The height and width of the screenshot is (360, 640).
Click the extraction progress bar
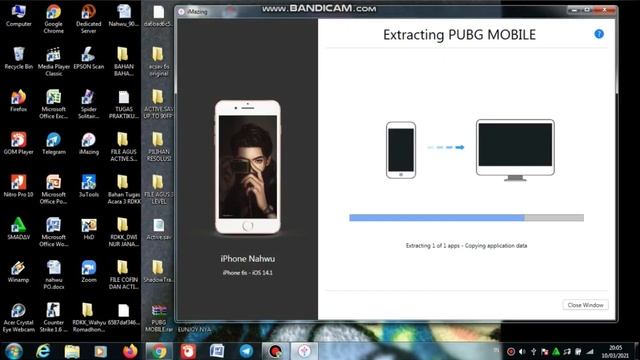click(467, 218)
